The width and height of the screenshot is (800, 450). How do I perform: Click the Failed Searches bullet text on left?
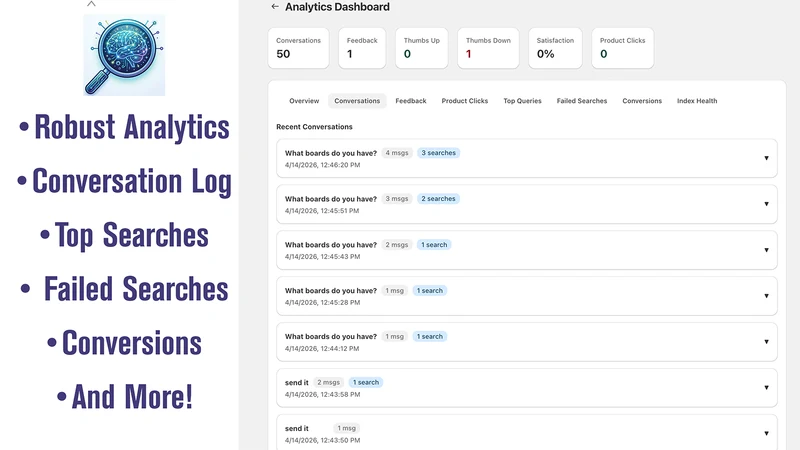pyautogui.click(x=136, y=289)
